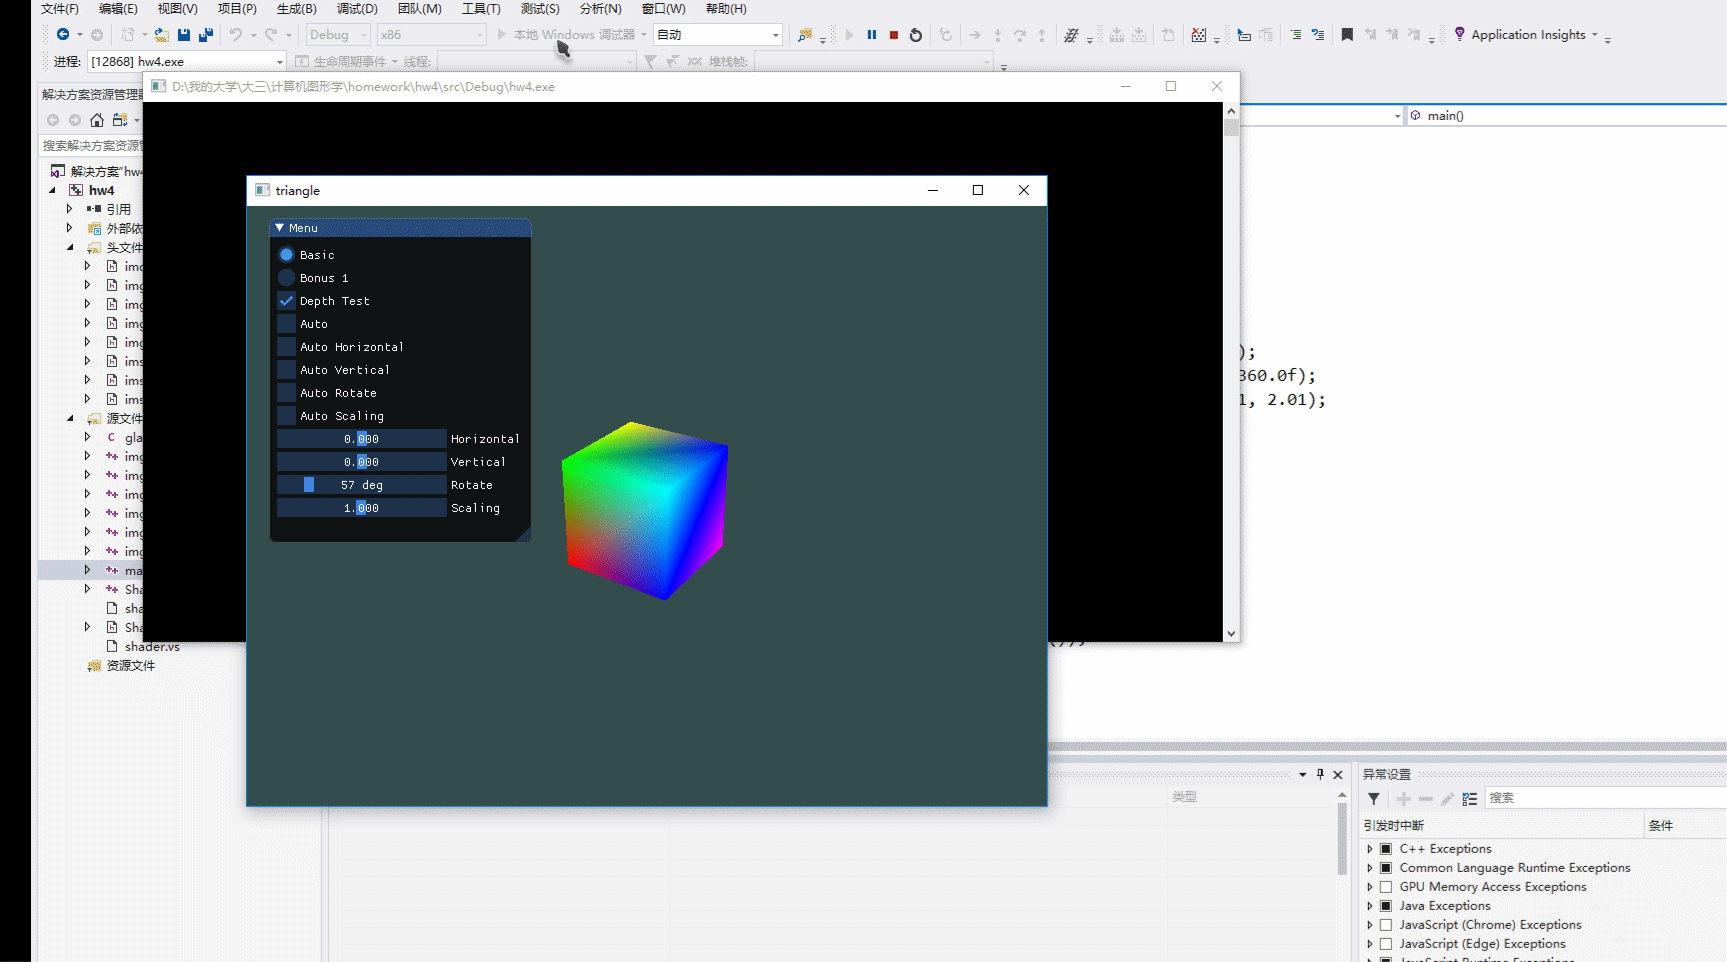Open the Tools menu
Viewport: 1727px width, 962px height.
tap(481, 9)
